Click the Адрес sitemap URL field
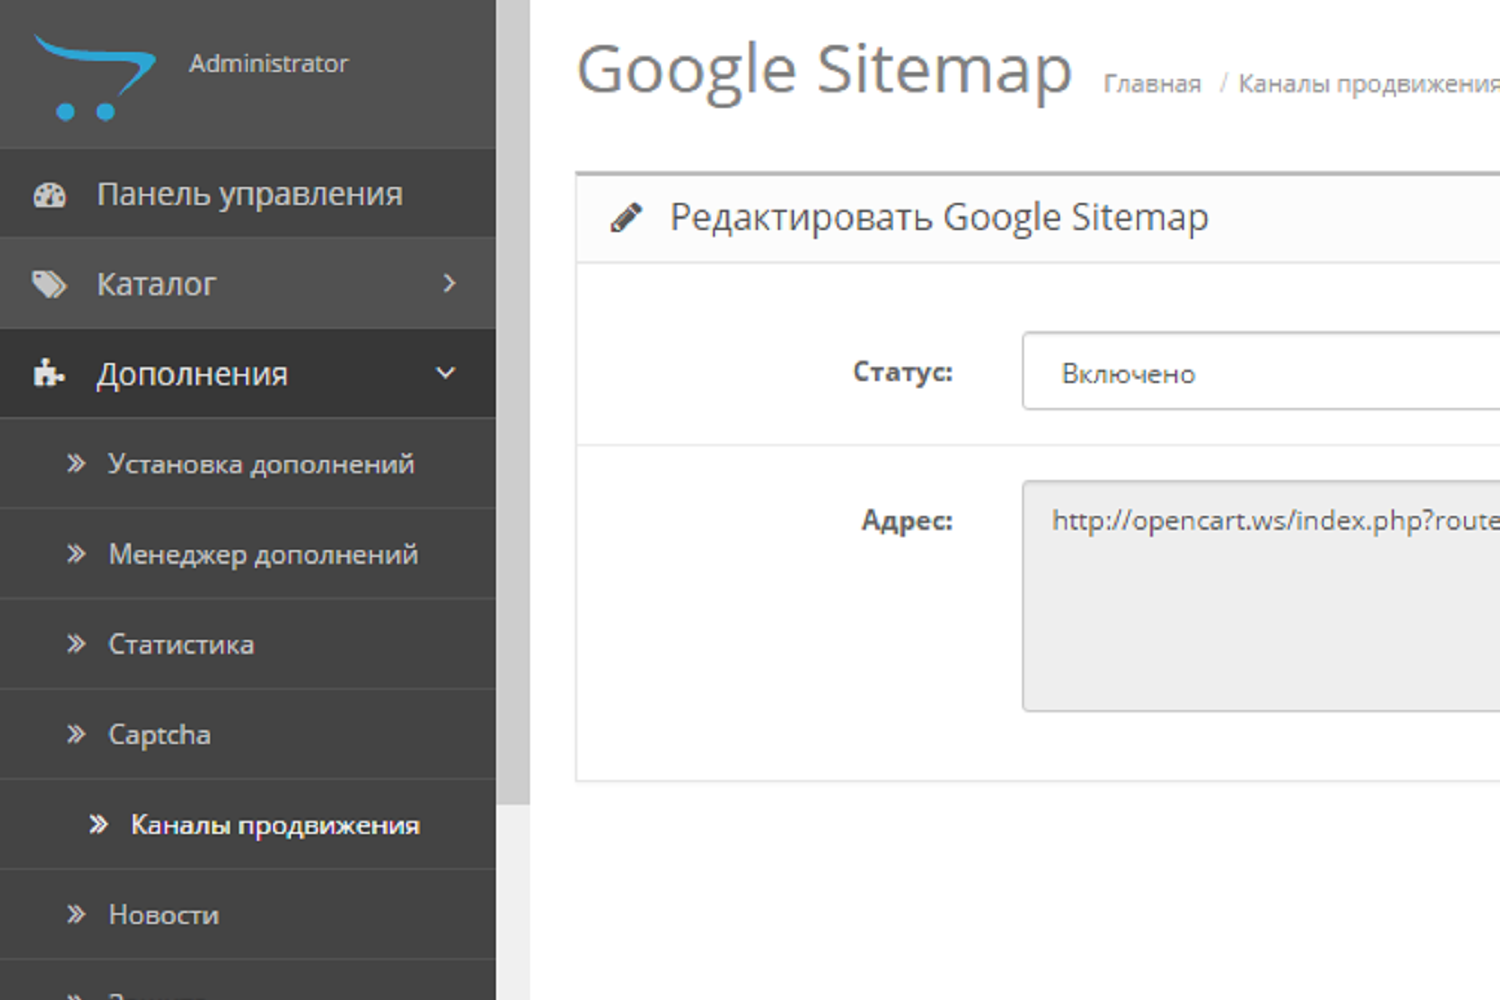Image resolution: width=1500 pixels, height=1000 pixels. point(1261,596)
